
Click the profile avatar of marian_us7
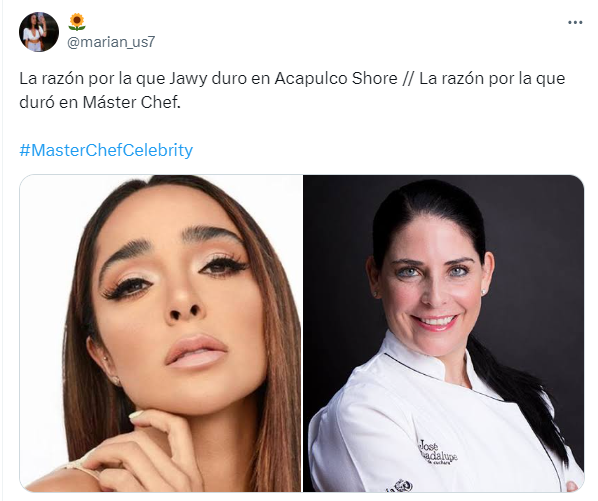[39, 32]
